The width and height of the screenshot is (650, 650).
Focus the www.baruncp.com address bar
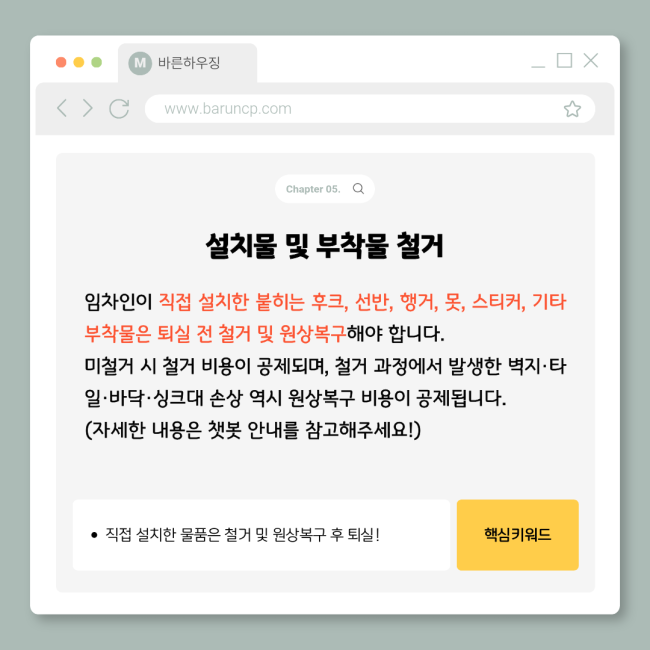370,109
